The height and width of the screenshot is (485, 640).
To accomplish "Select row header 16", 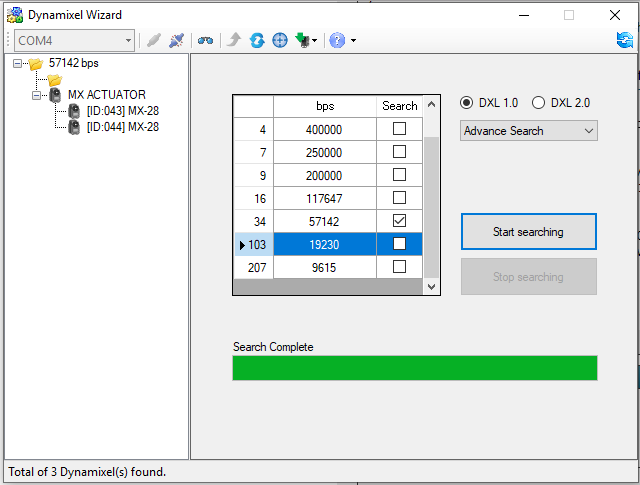I will pos(254,198).
